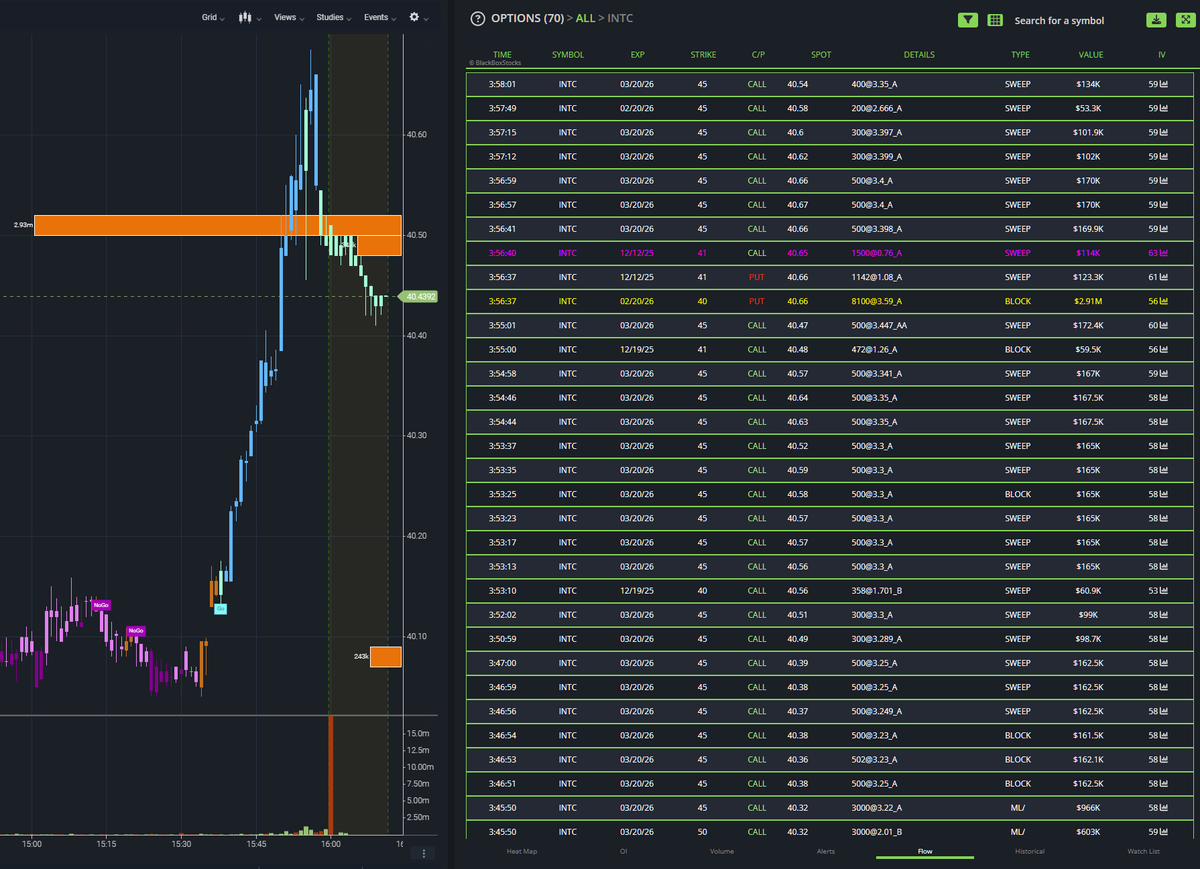Open the three-dot menu below the chart

click(x=424, y=853)
